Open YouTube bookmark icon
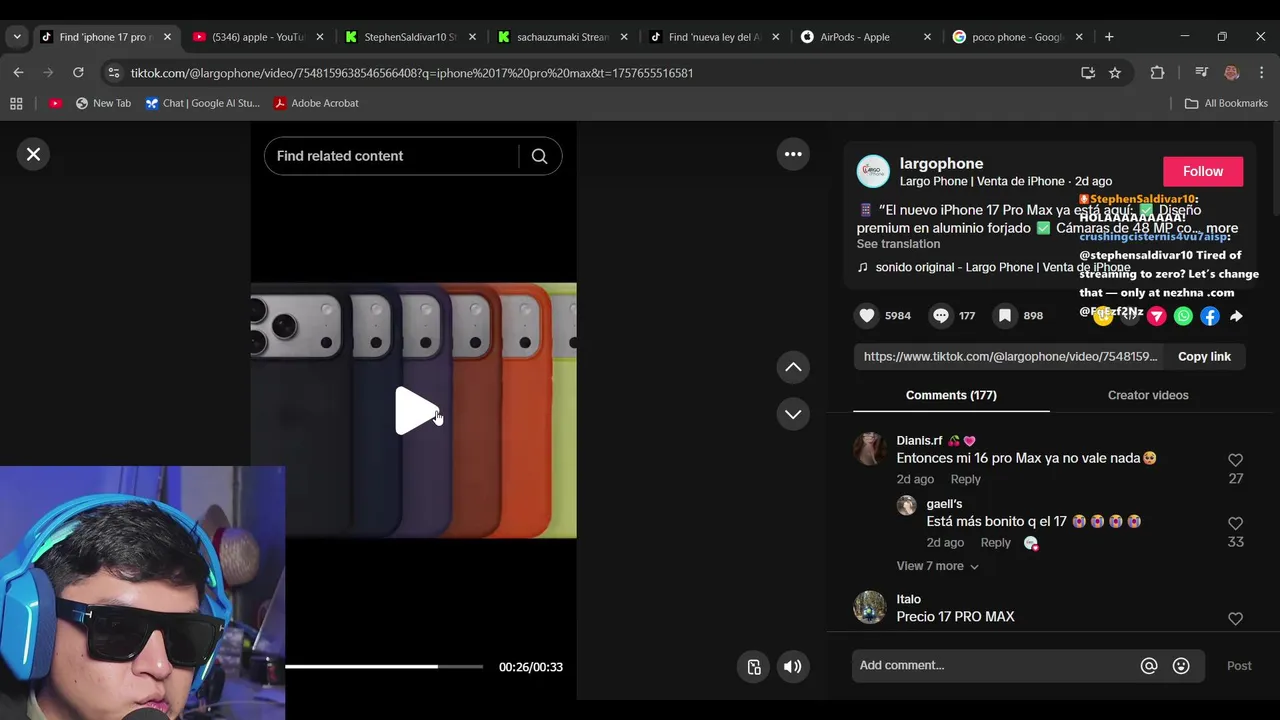The height and width of the screenshot is (720, 1280). (55, 103)
